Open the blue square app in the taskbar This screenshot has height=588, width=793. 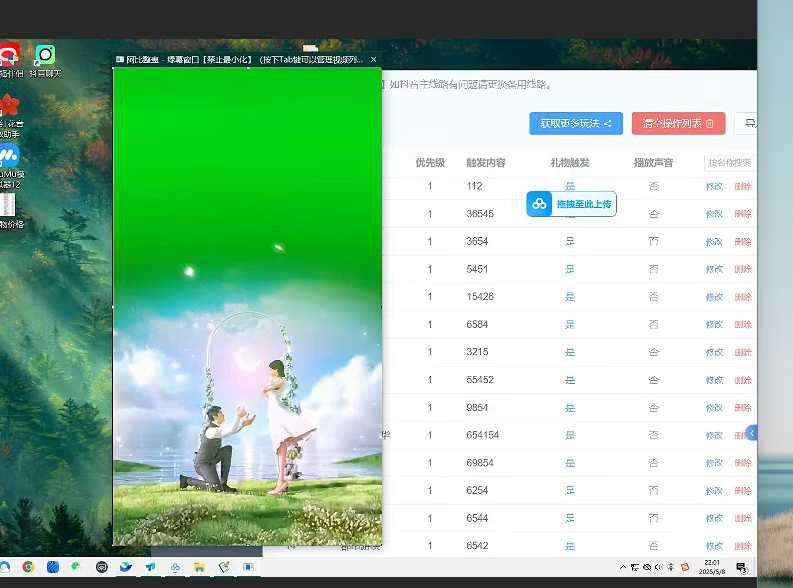53,567
